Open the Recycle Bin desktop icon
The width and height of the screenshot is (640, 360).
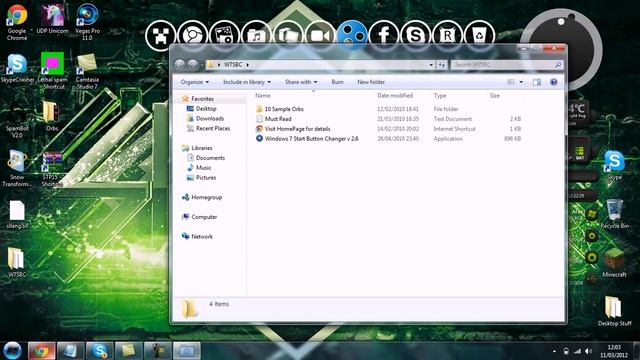(x=614, y=214)
